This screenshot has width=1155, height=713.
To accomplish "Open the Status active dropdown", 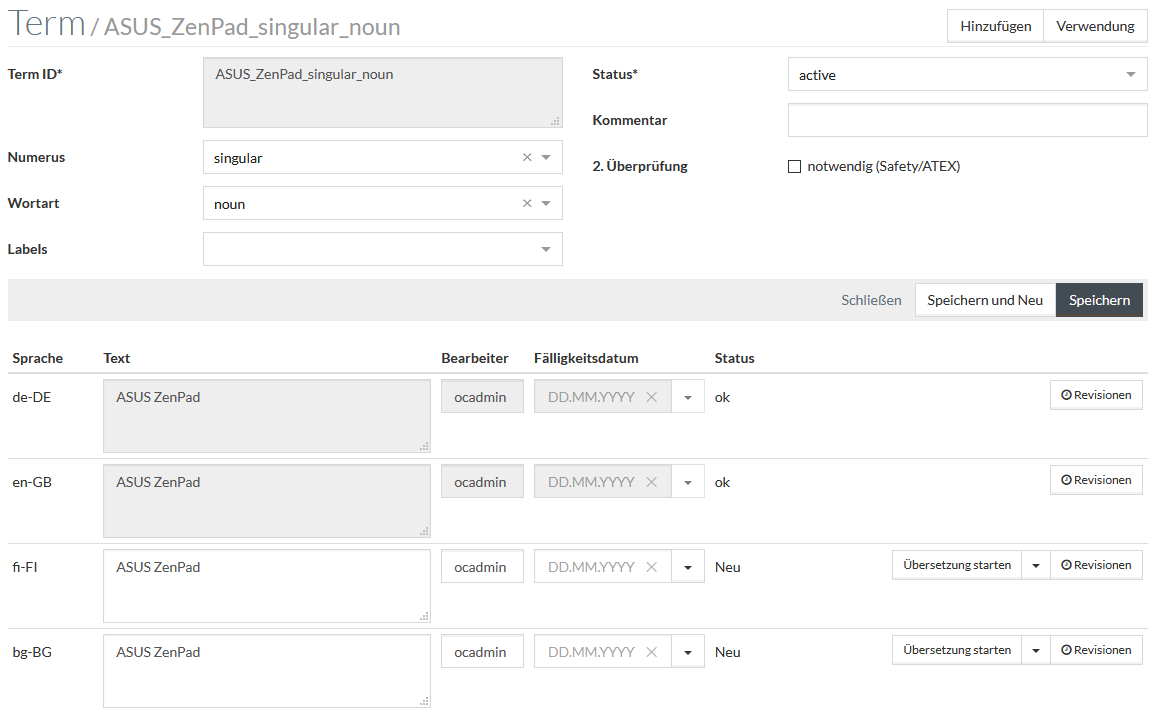I will 967,74.
